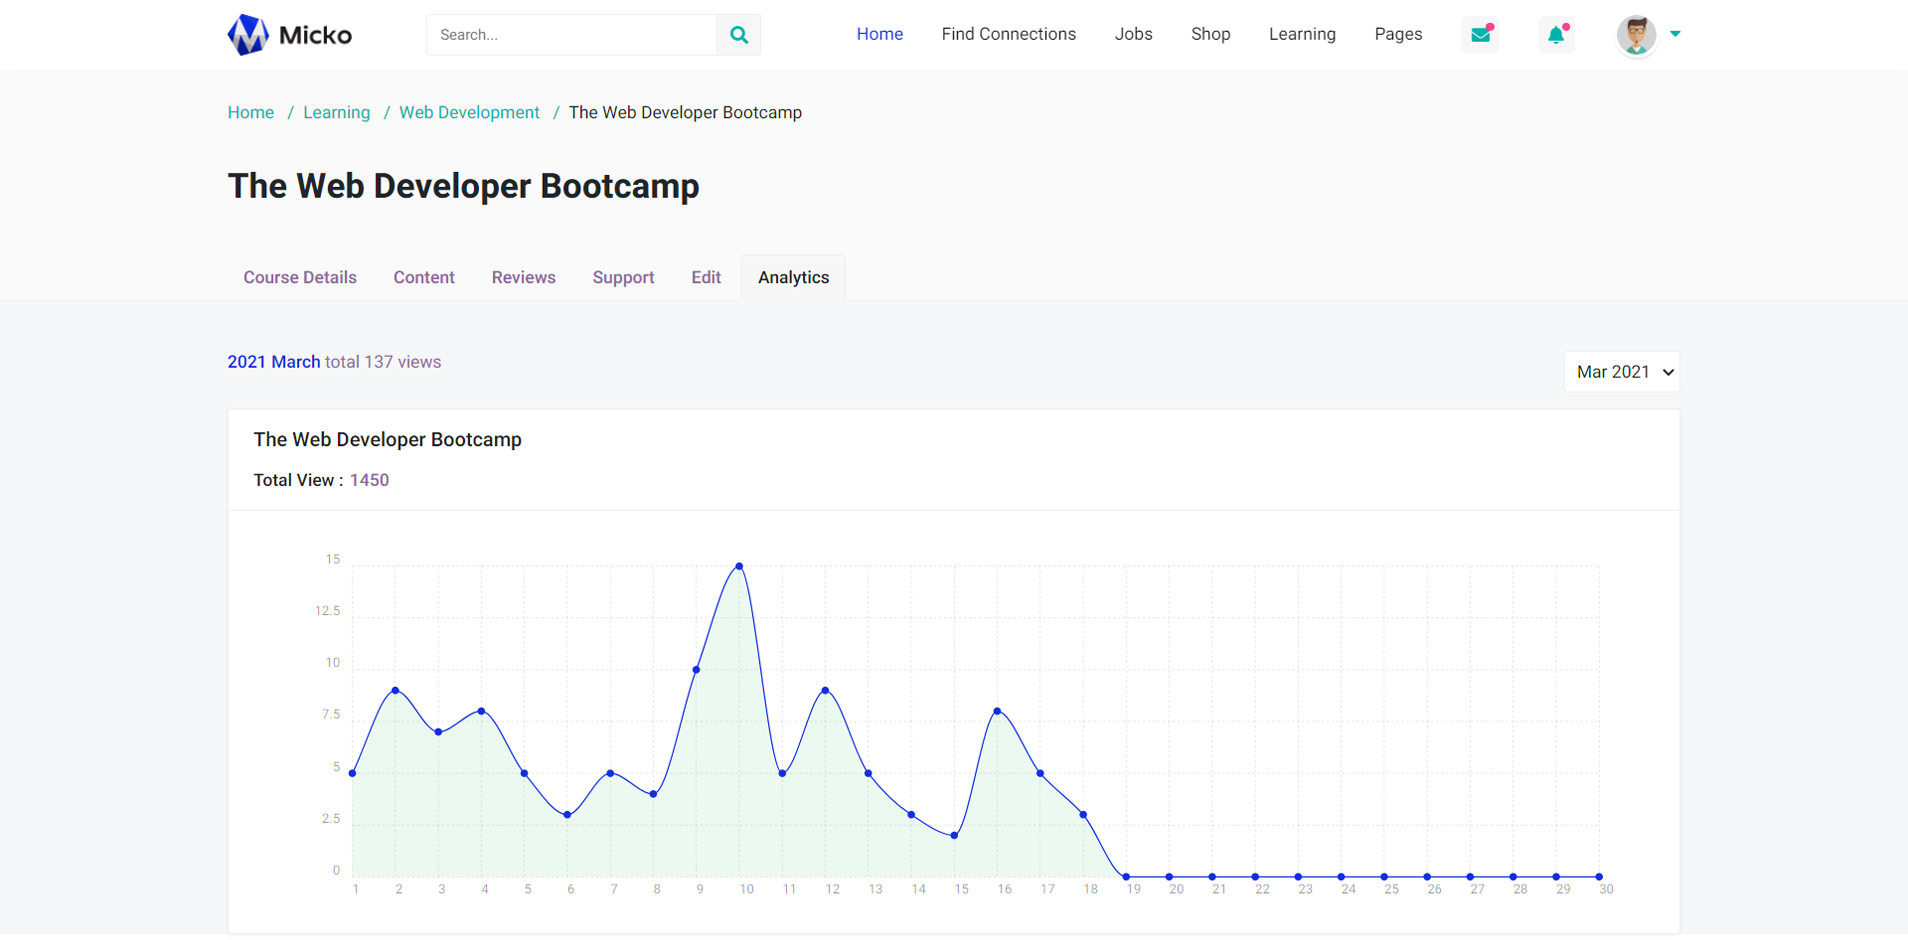
Task: Open the Pages navigation menu
Action: coord(1397,34)
